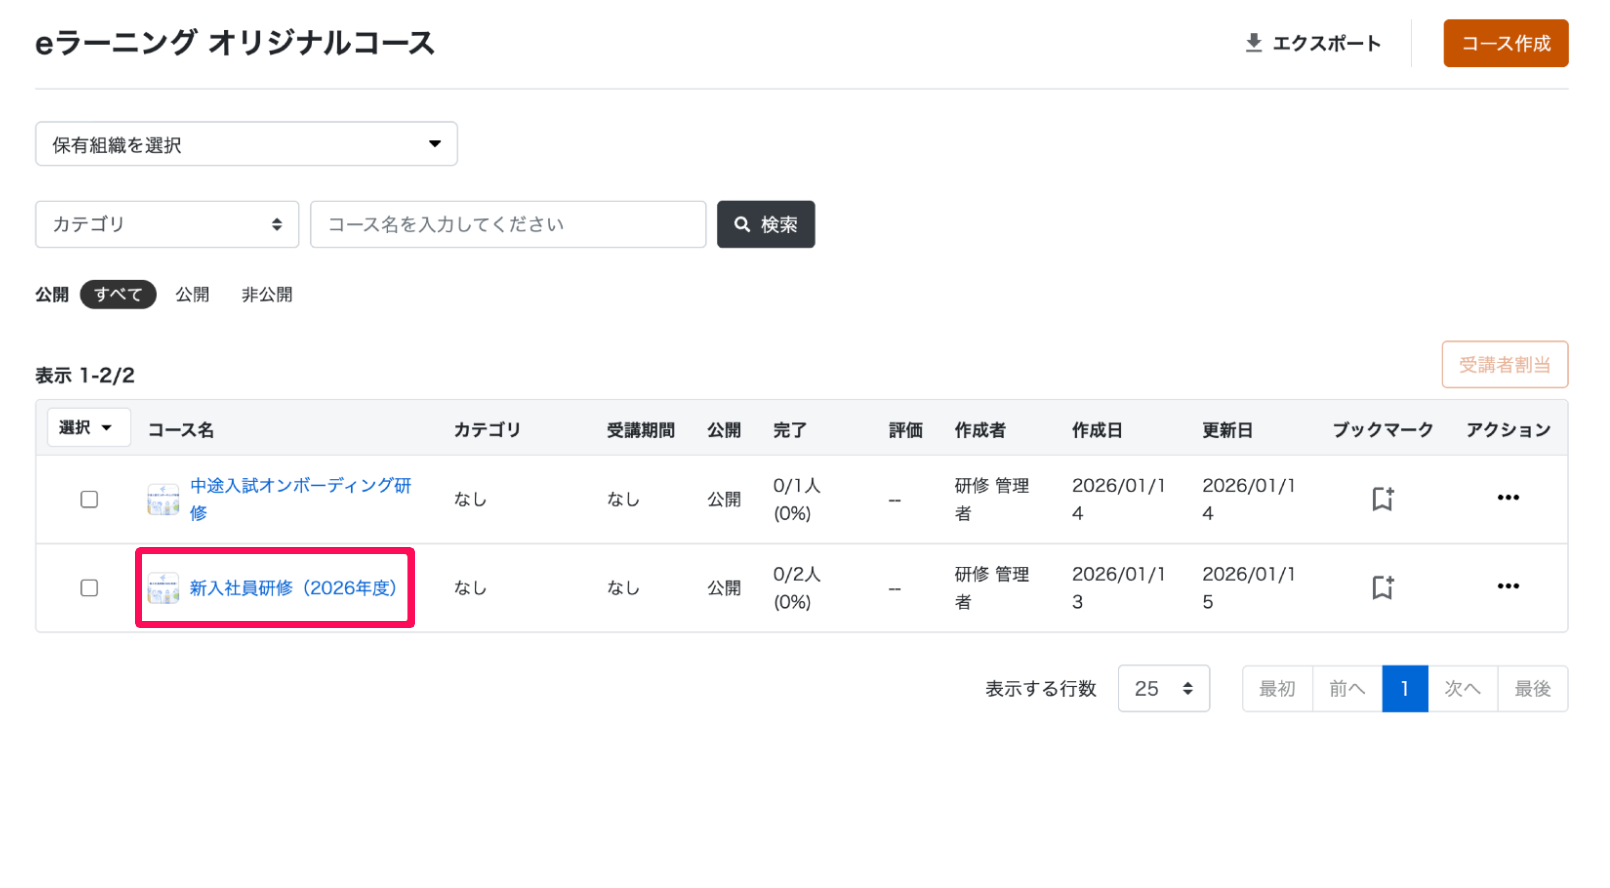Viewport: 1610px width, 888px height.
Task: Change 表示する行数 value of 25
Action: click(1163, 688)
